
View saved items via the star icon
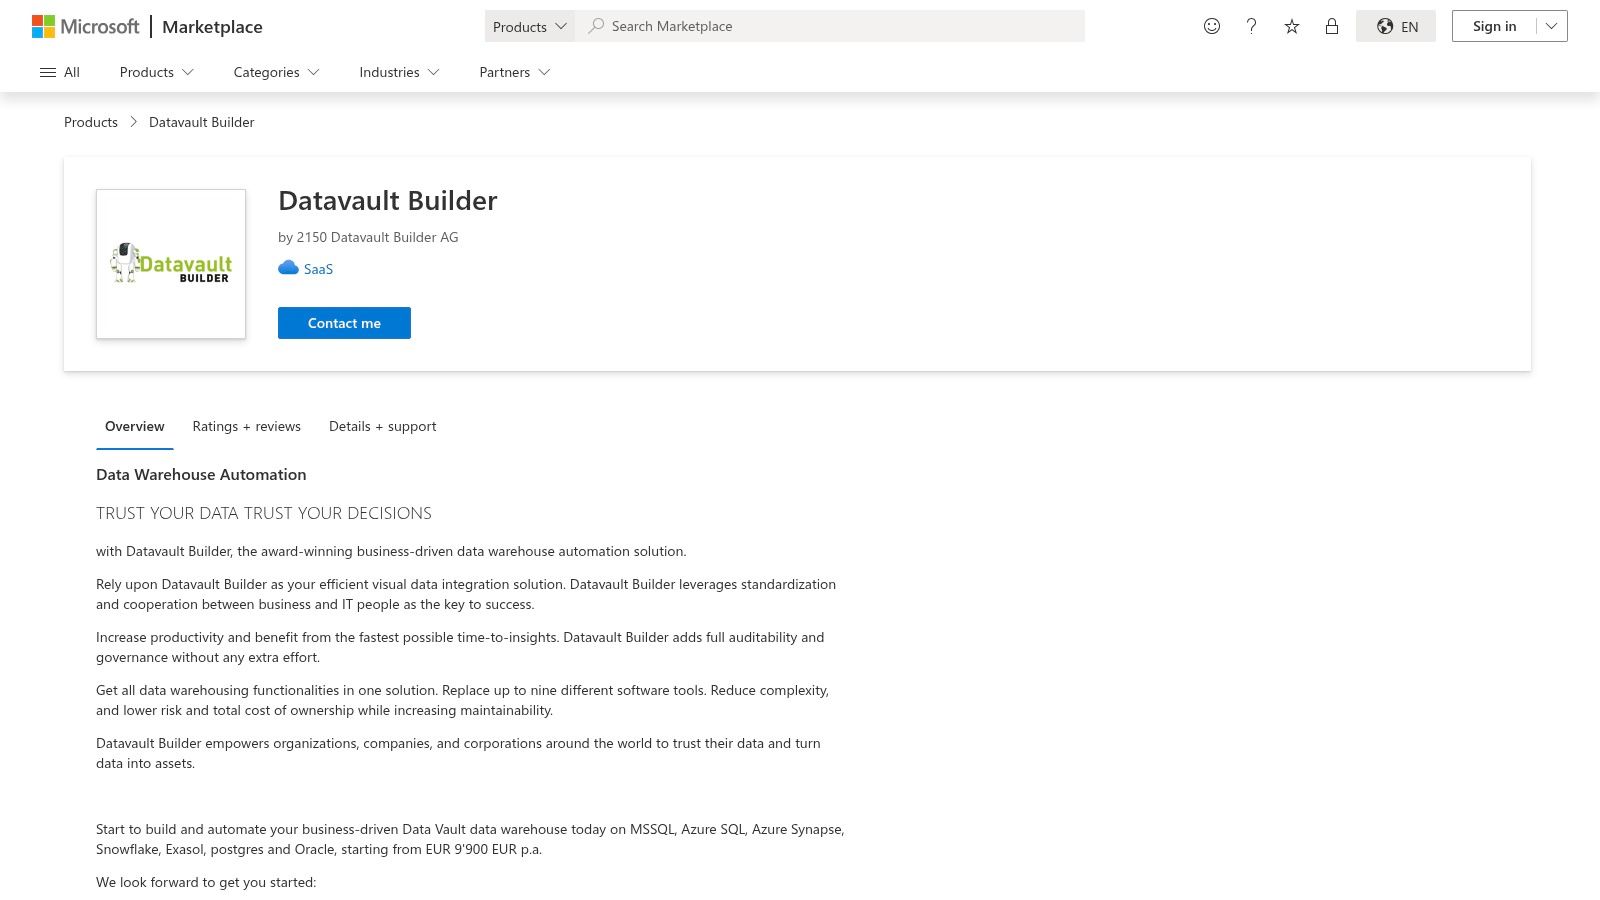coord(1291,26)
